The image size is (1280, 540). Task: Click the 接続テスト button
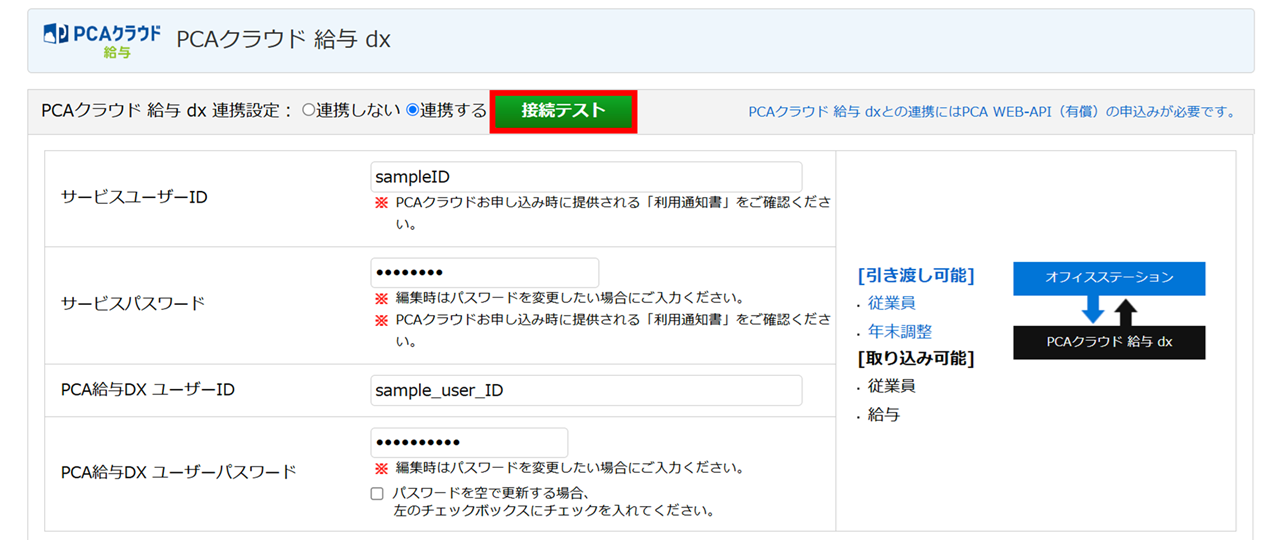563,111
